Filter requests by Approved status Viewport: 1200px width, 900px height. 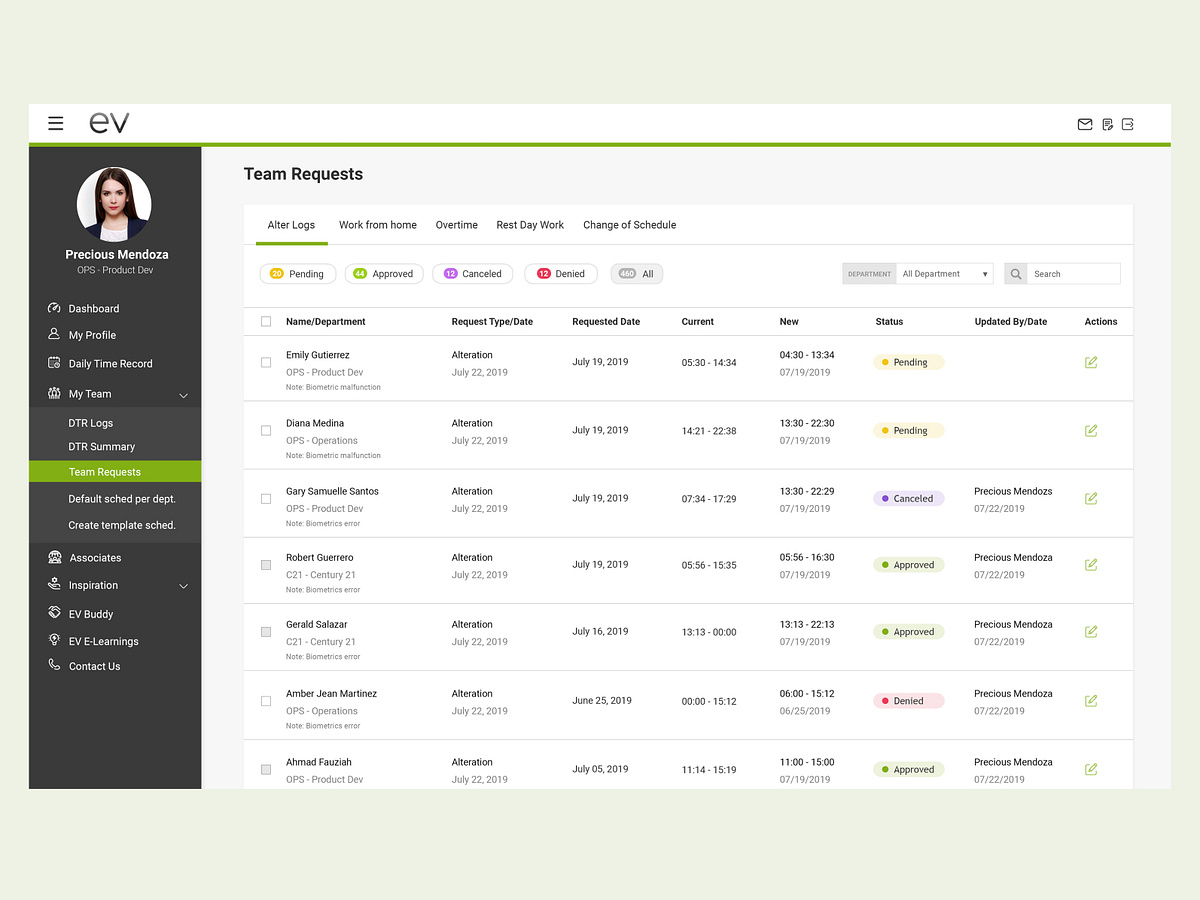click(384, 273)
